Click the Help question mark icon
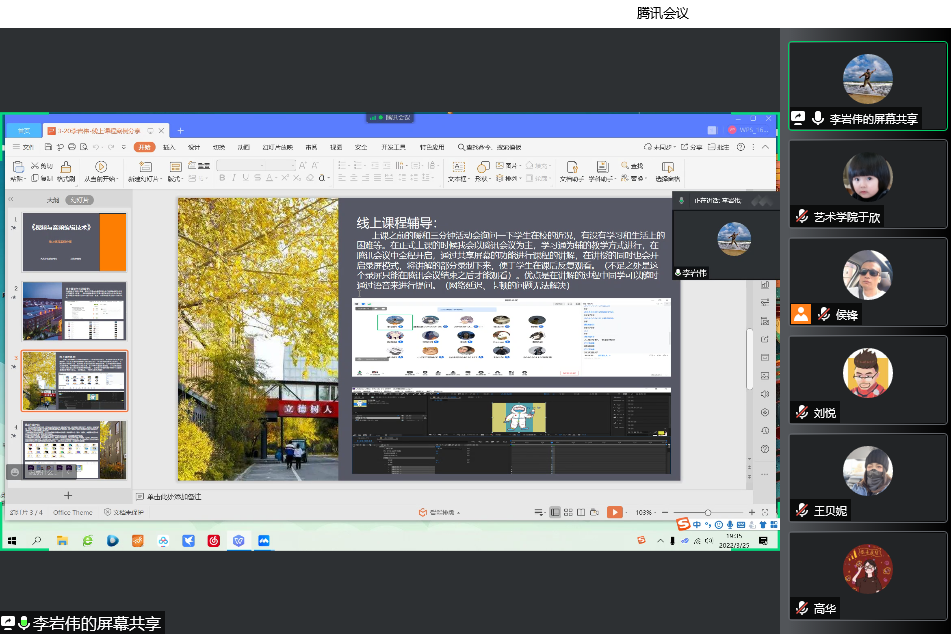 [x=741, y=147]
